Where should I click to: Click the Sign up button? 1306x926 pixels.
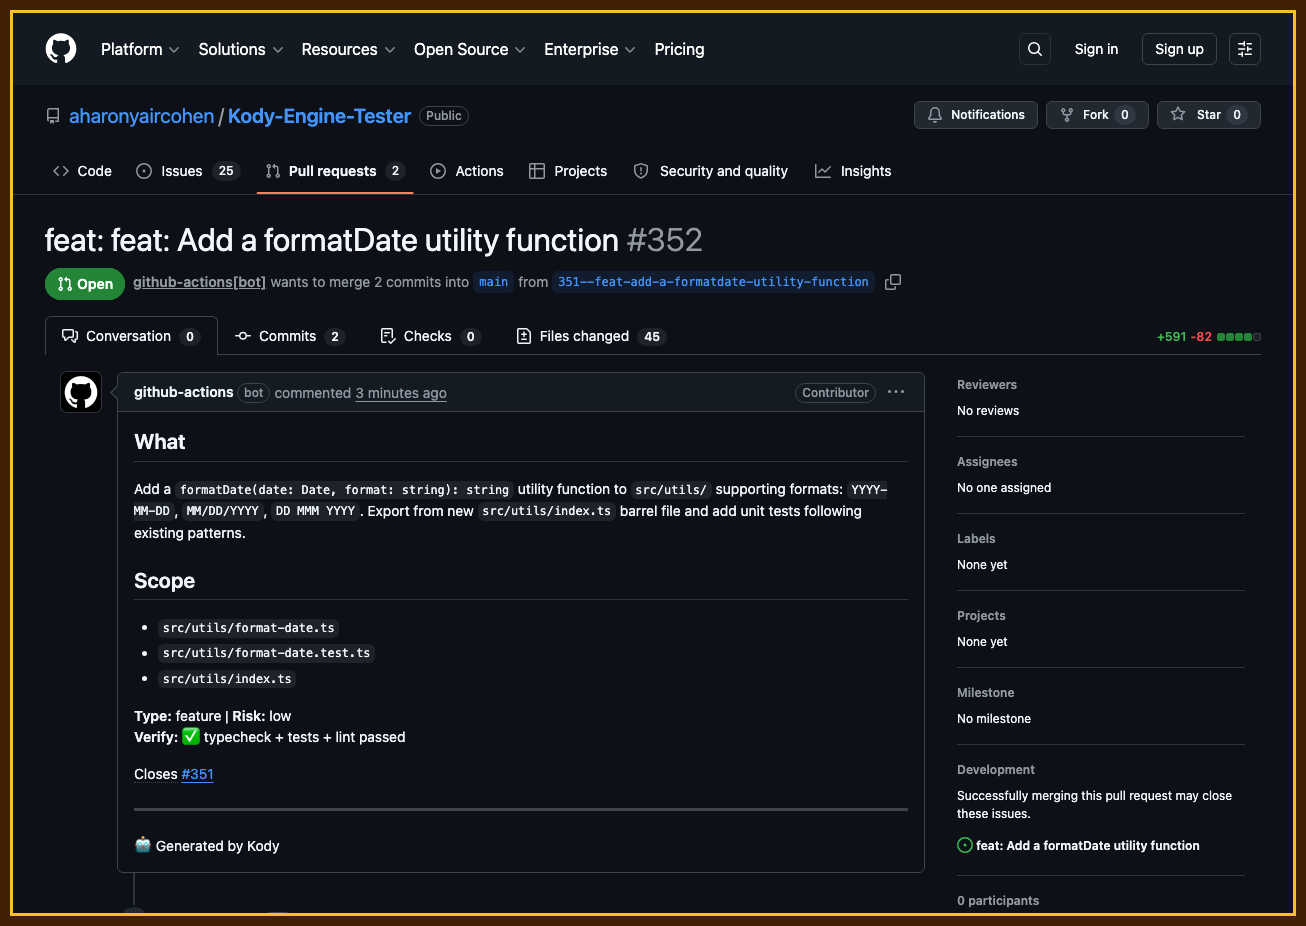click(x=1178, y=48)
